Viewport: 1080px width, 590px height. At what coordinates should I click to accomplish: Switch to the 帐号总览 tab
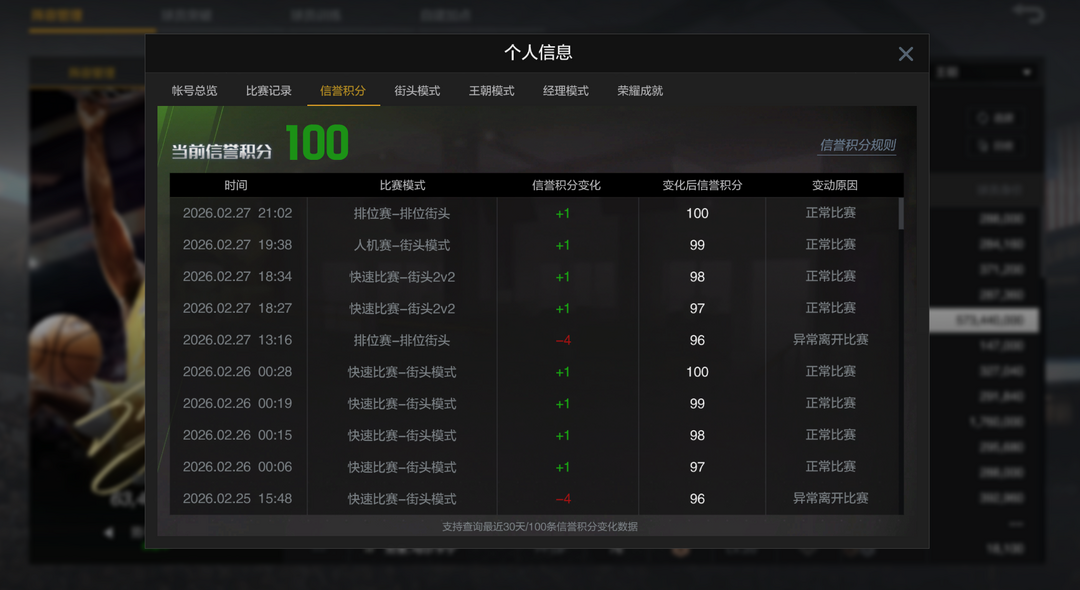pyautogui.click(x=194, y=91)
